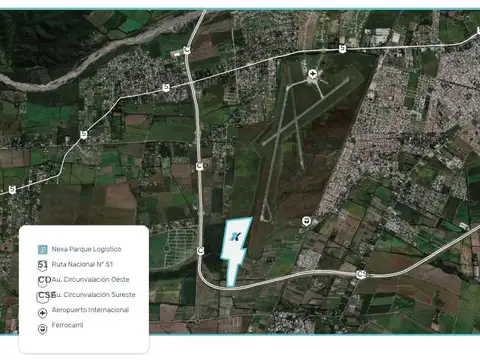Select the 'Au. Circunvalación Sureste' legend label
This screenshot has width=480, height=360.
click(x=94, y=295)
